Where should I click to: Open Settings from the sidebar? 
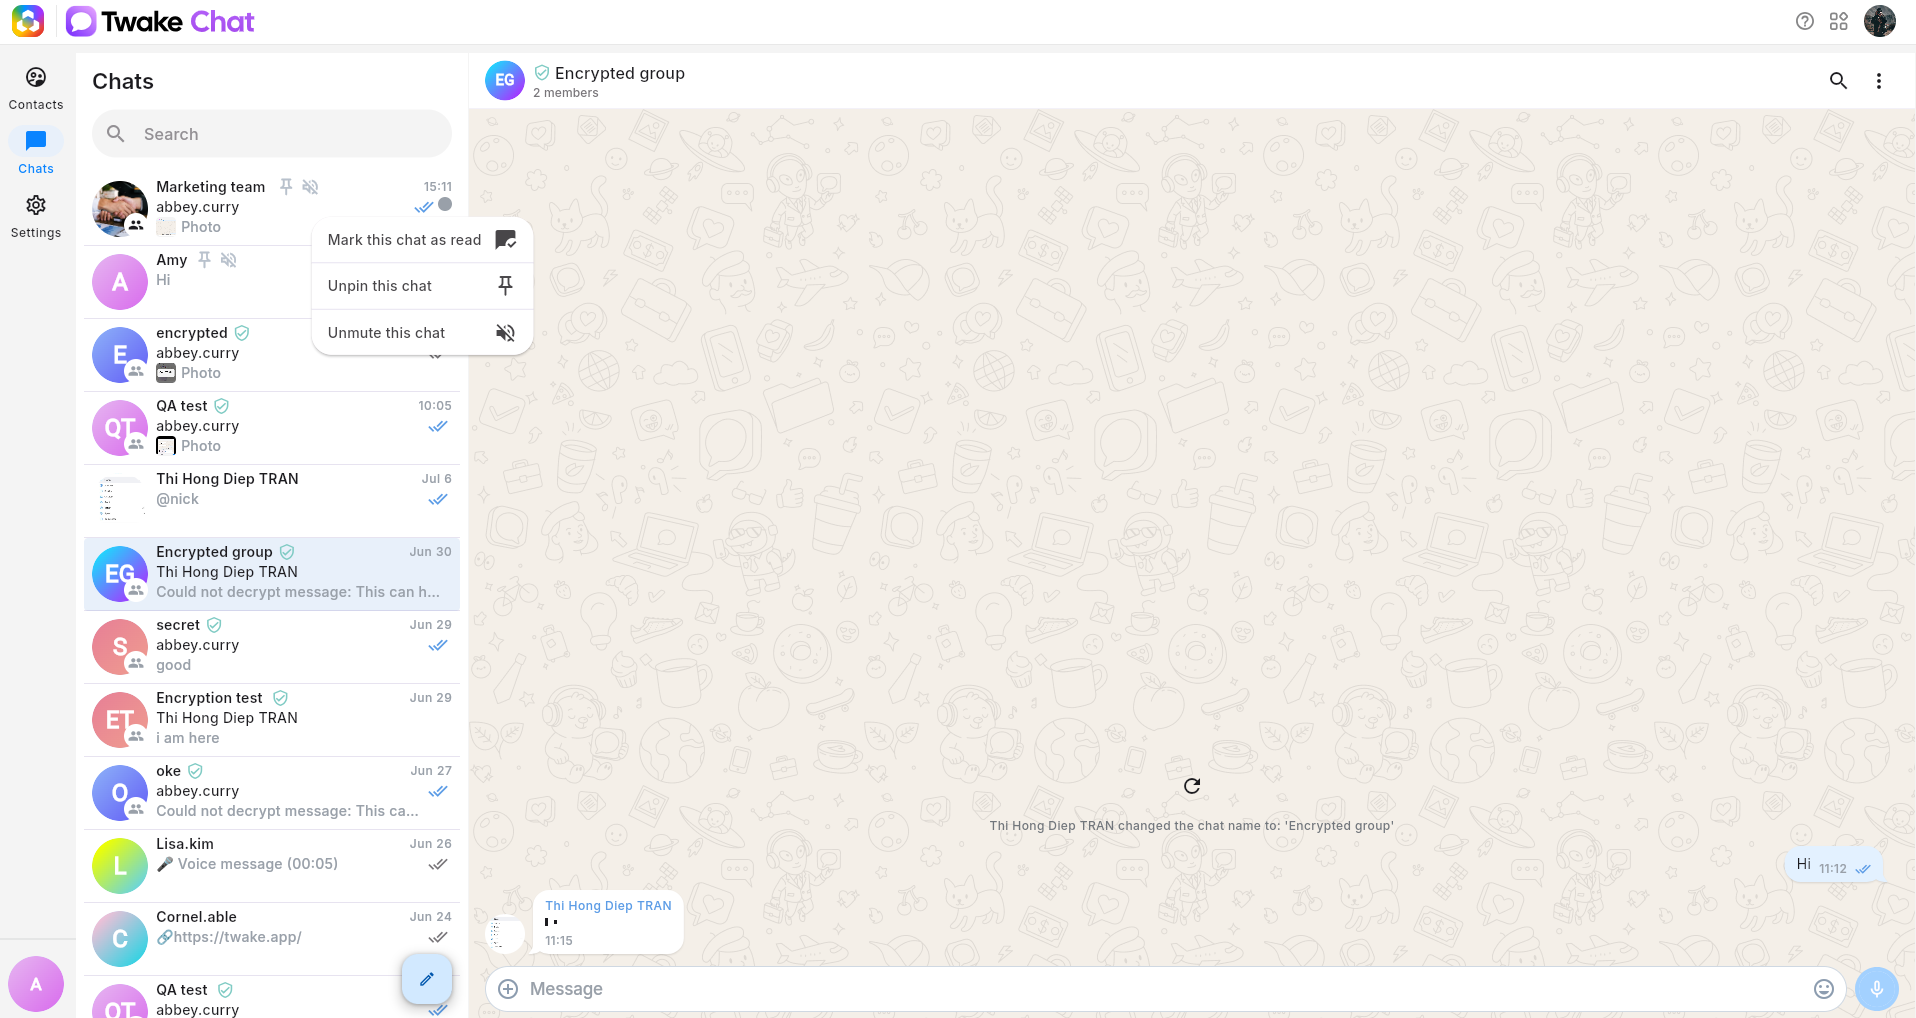(36, 217)
